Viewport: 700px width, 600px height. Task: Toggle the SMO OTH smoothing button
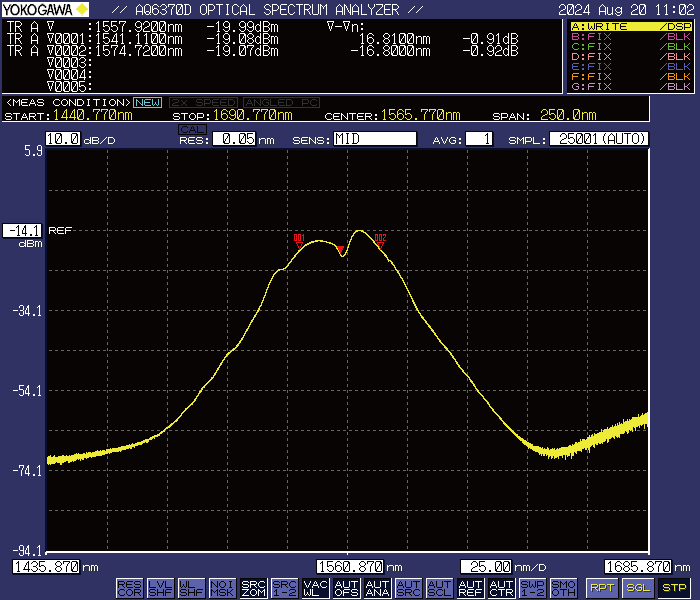[x=563, y=588]
